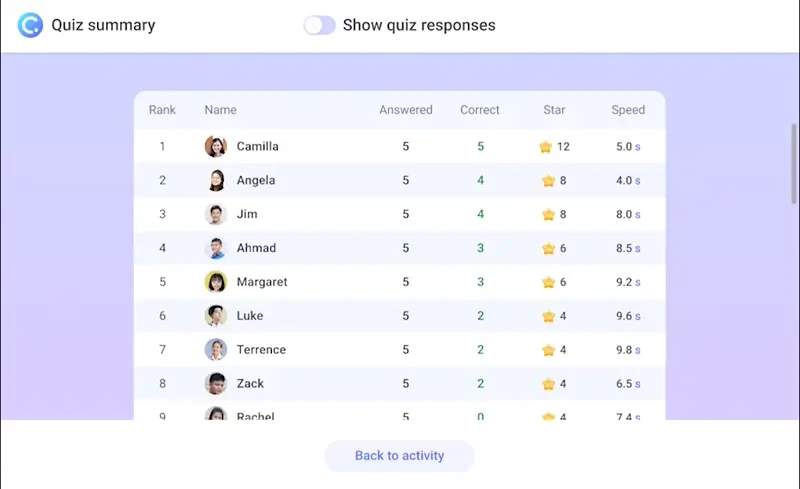
Task: Click Ahmad's profile avatar
Action: click(216, 248)
